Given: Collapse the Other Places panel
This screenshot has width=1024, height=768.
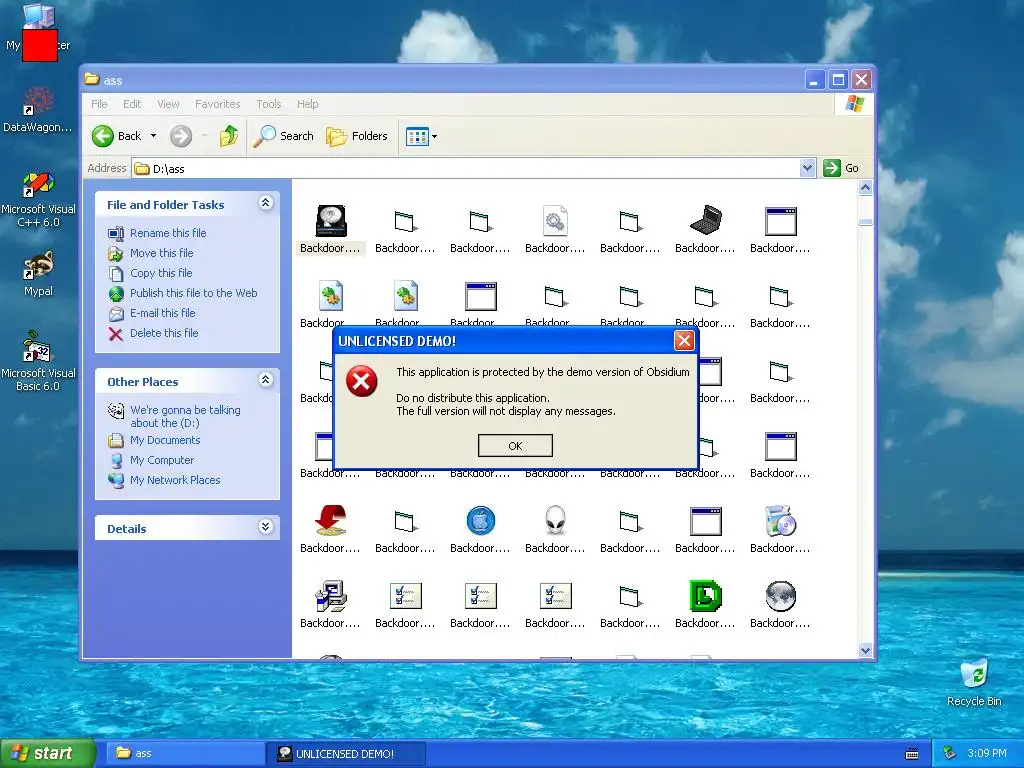Looking at the screenshot, I should tap(265, 380).
